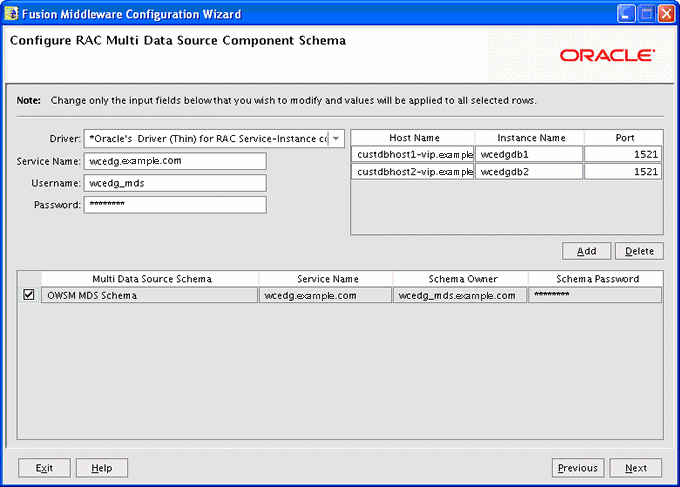This screenshot has width=680, height=487.
Task: Go to the Next wizard page
Action: pos(636,468)
